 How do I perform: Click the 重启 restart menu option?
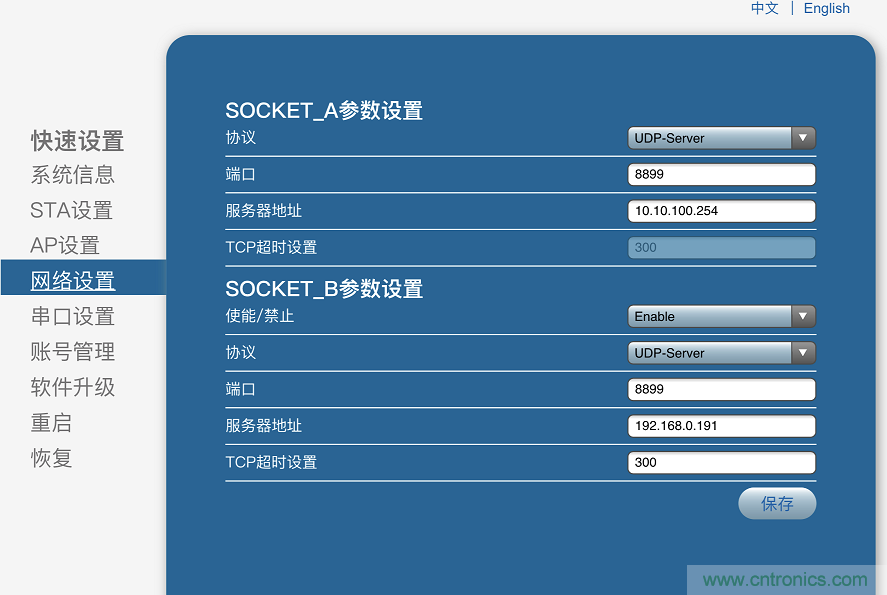[x=51, y=423]
